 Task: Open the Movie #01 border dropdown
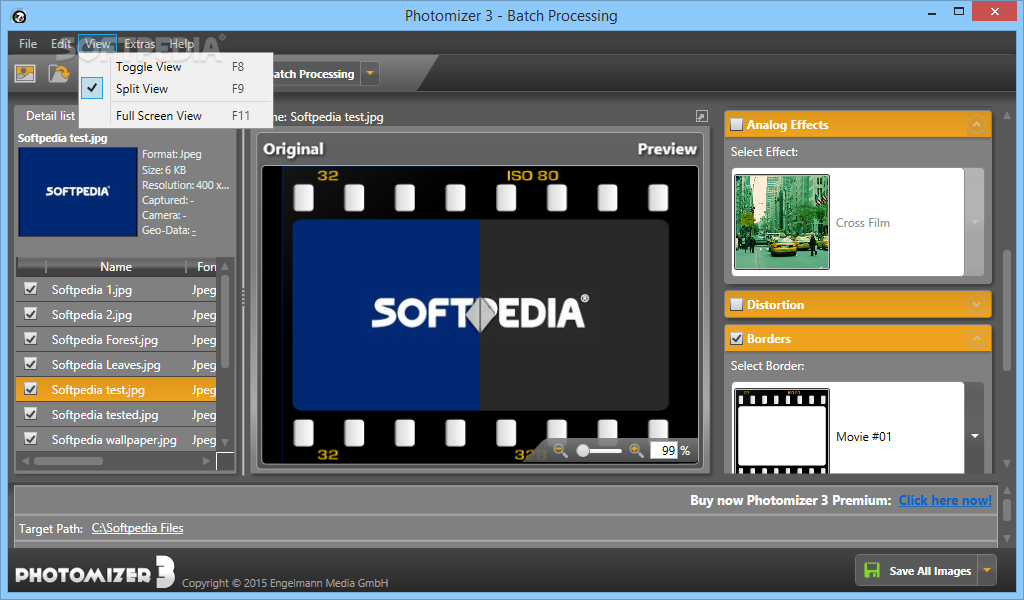974,435
